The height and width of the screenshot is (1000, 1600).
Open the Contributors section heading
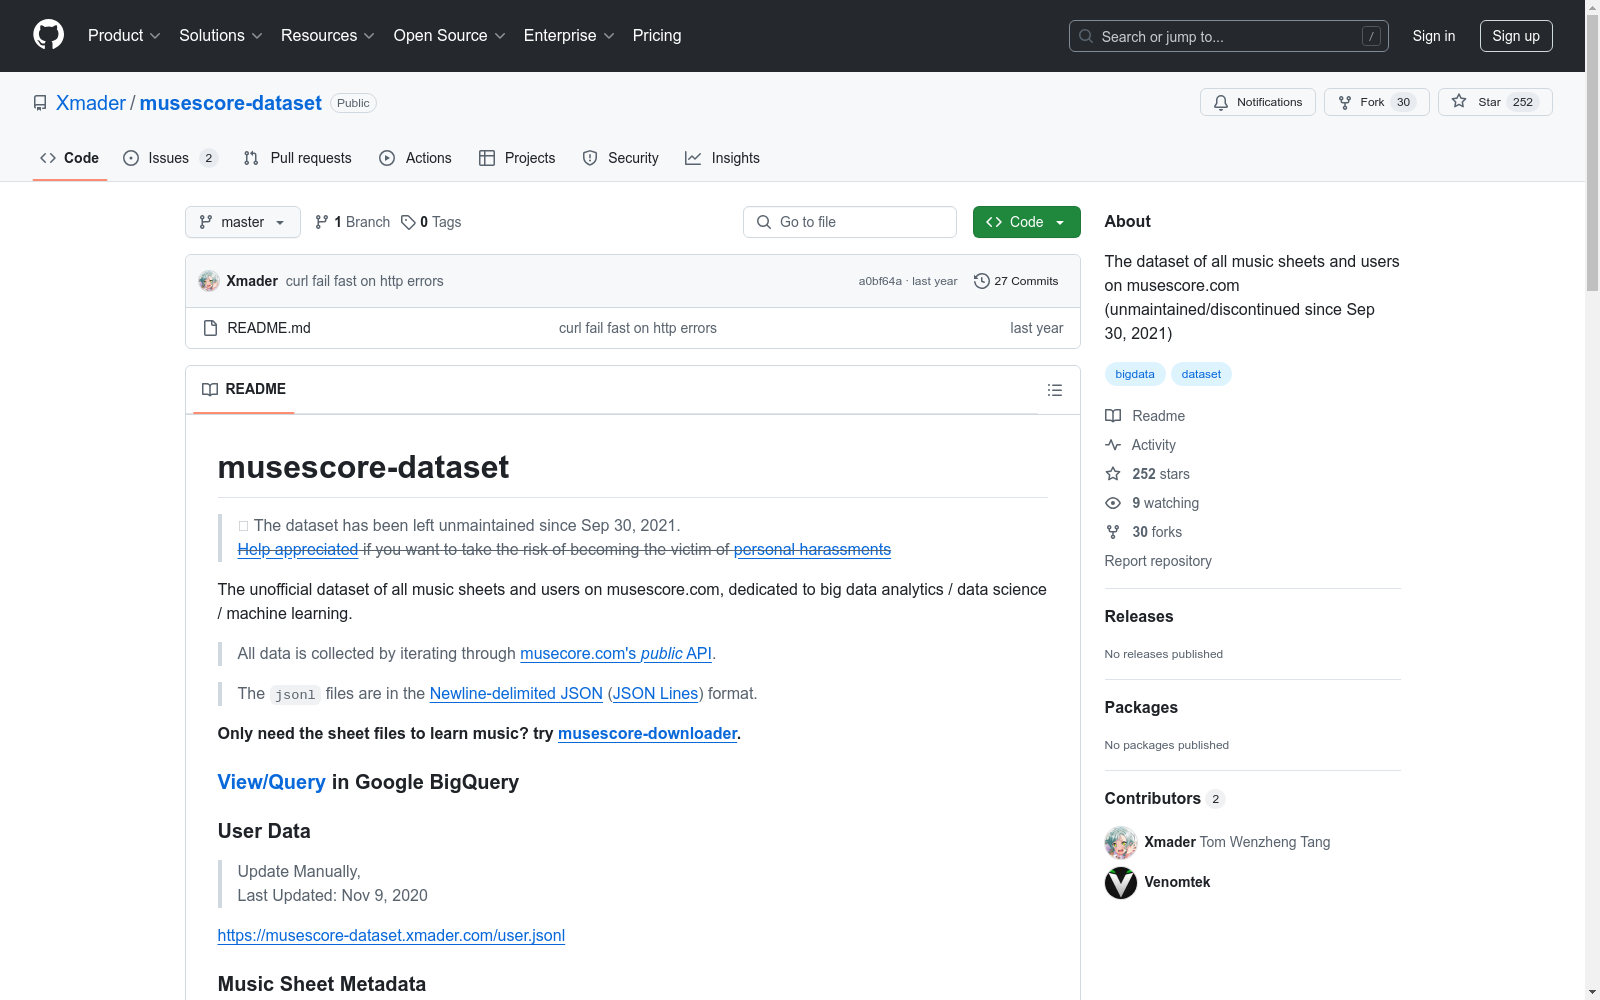(1164, 798)
